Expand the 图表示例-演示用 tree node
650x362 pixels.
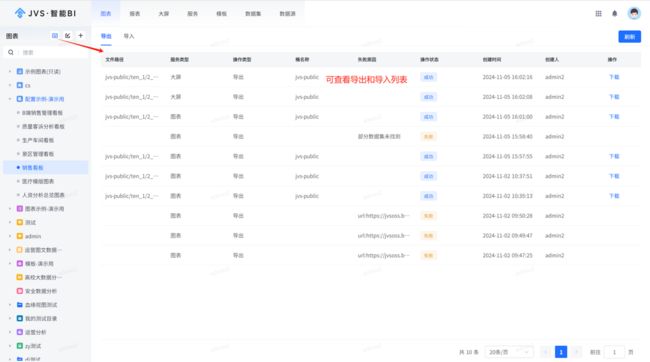point(10,209)
